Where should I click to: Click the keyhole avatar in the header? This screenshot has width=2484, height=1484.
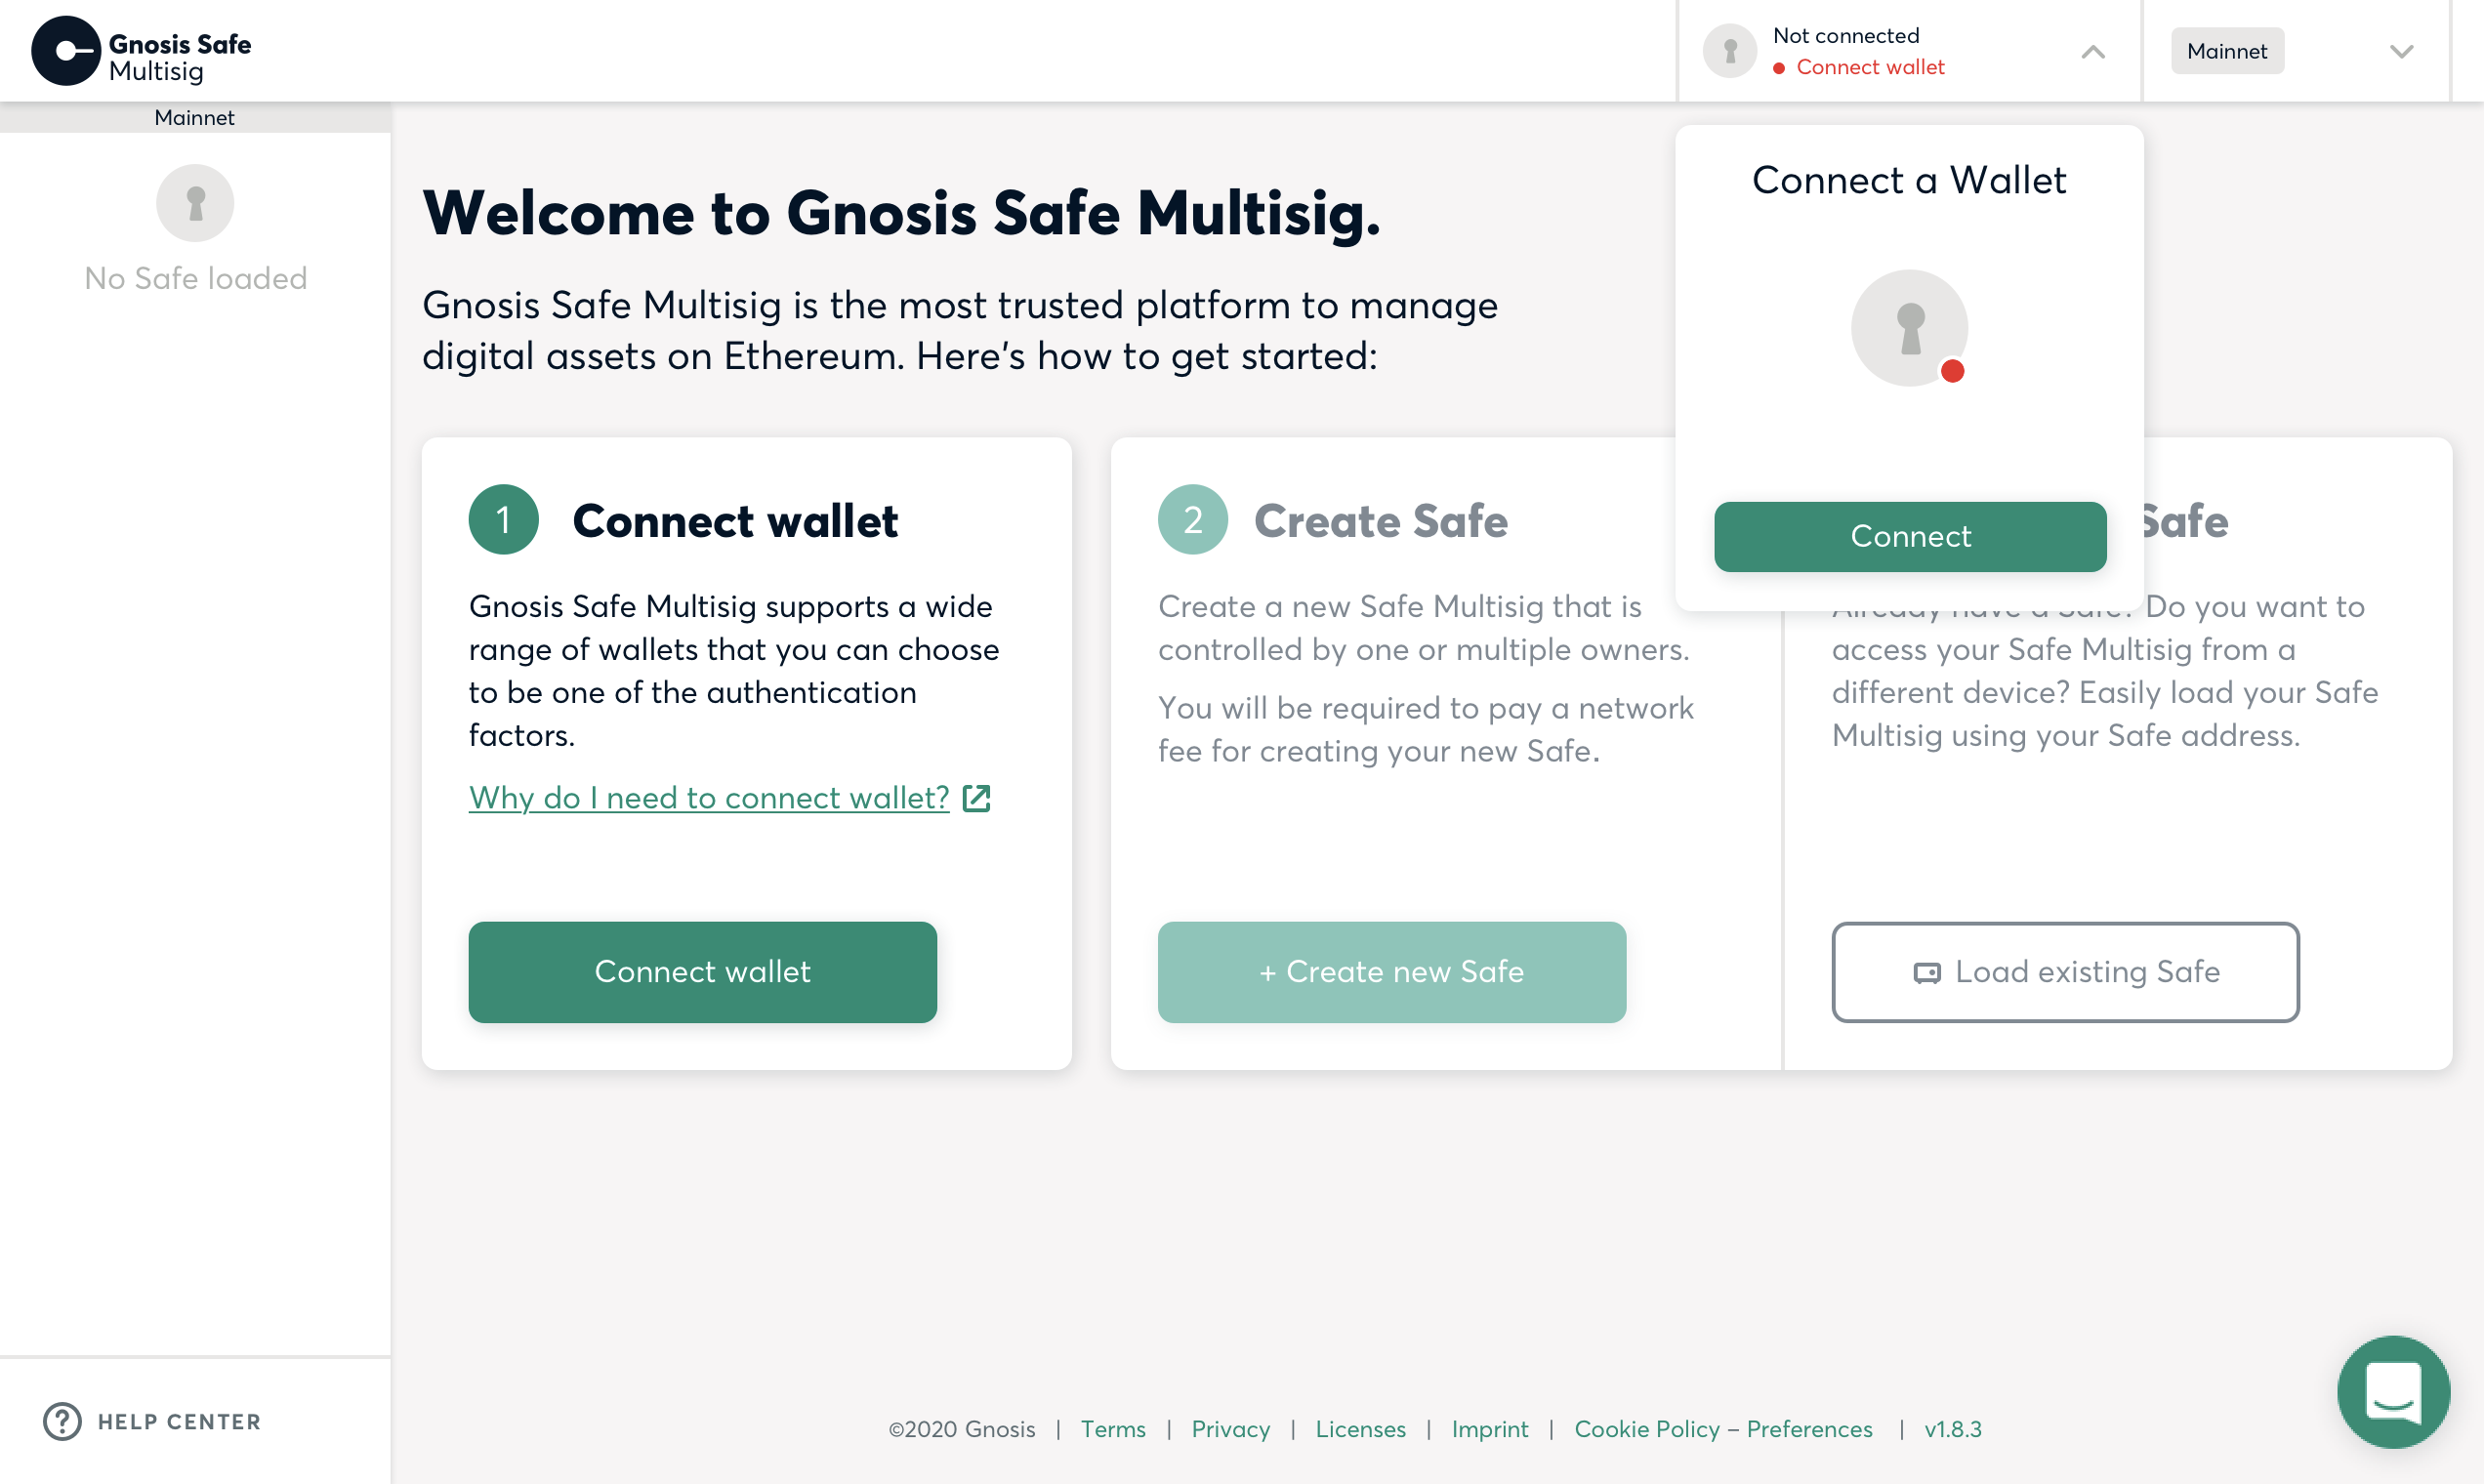click(x=1730, y=51)
